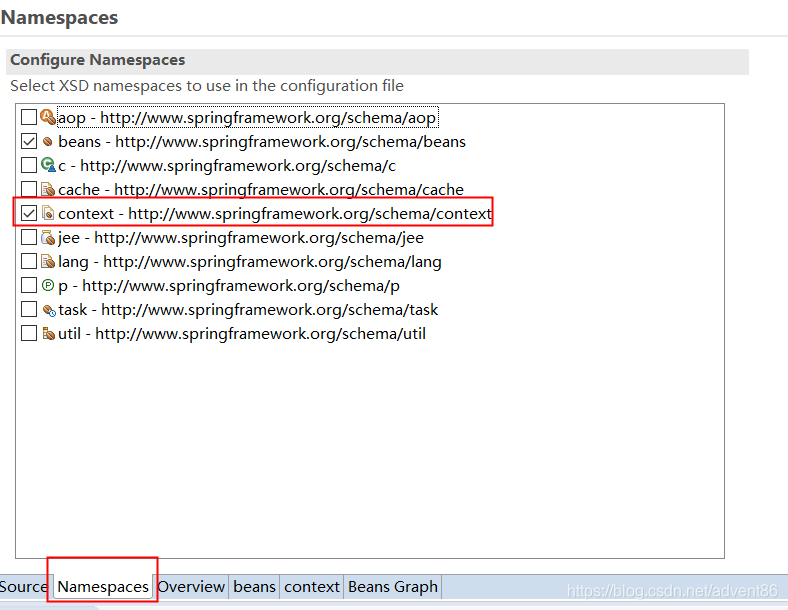Select the beans schema/beans row text
788x610 pixels.
click(262, 142)
